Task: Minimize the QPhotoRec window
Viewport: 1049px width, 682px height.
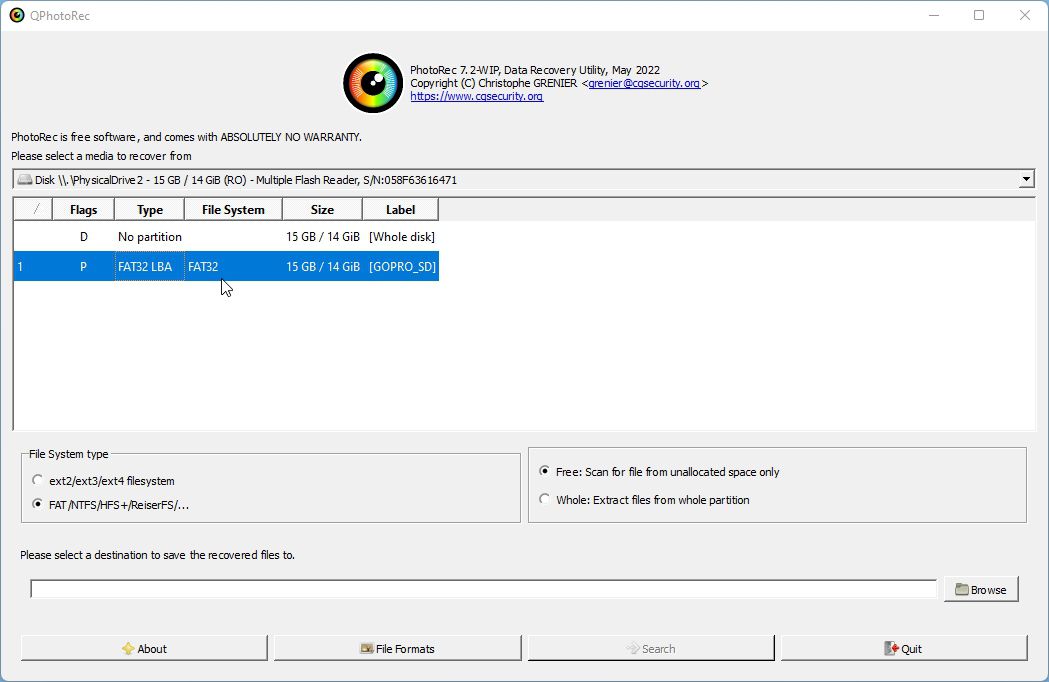Action: tap(934, 15)
